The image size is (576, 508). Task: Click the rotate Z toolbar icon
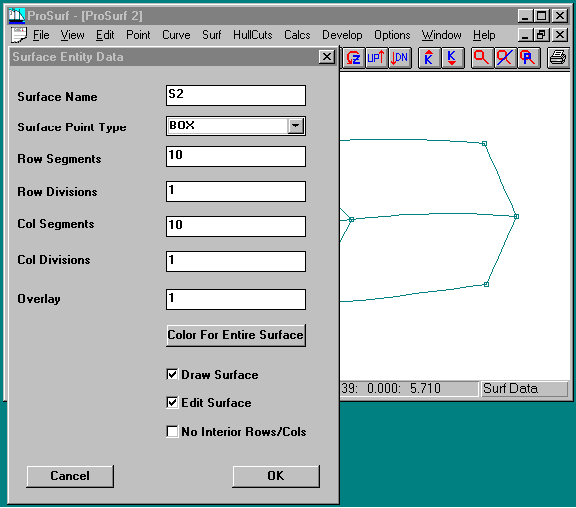[x=353, y=58]
